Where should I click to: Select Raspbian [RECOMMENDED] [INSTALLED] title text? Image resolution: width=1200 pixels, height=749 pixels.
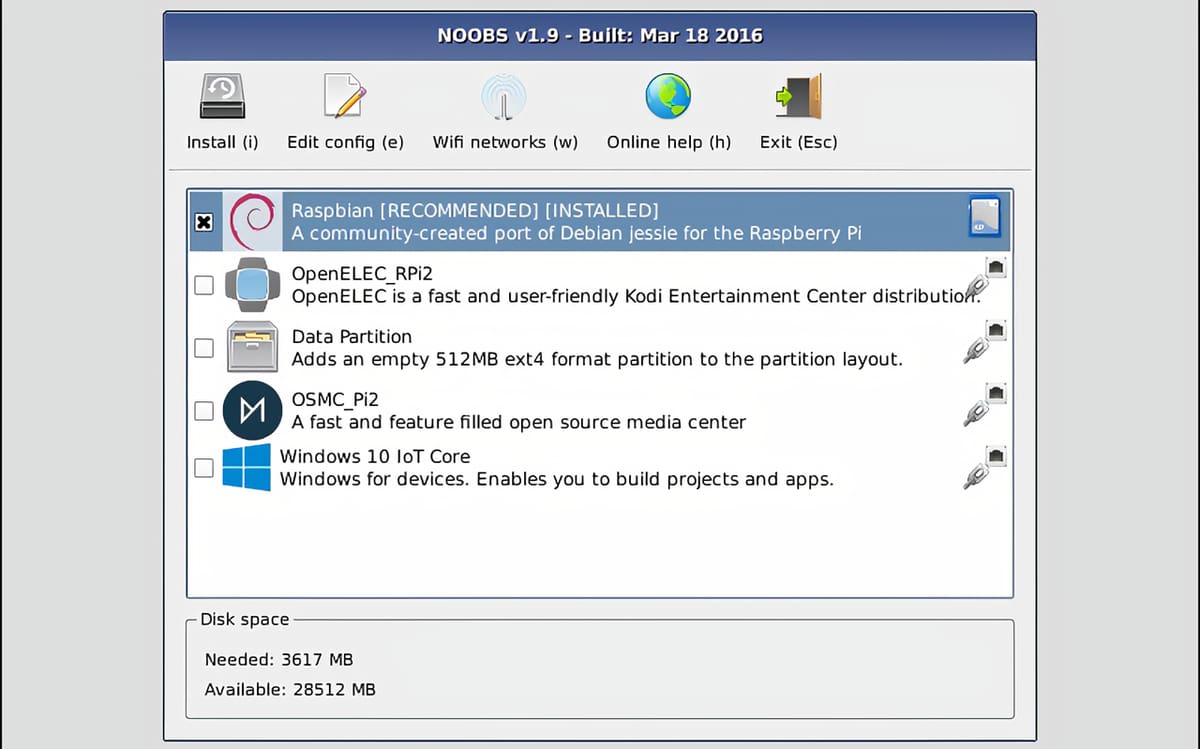pos(475,210)
